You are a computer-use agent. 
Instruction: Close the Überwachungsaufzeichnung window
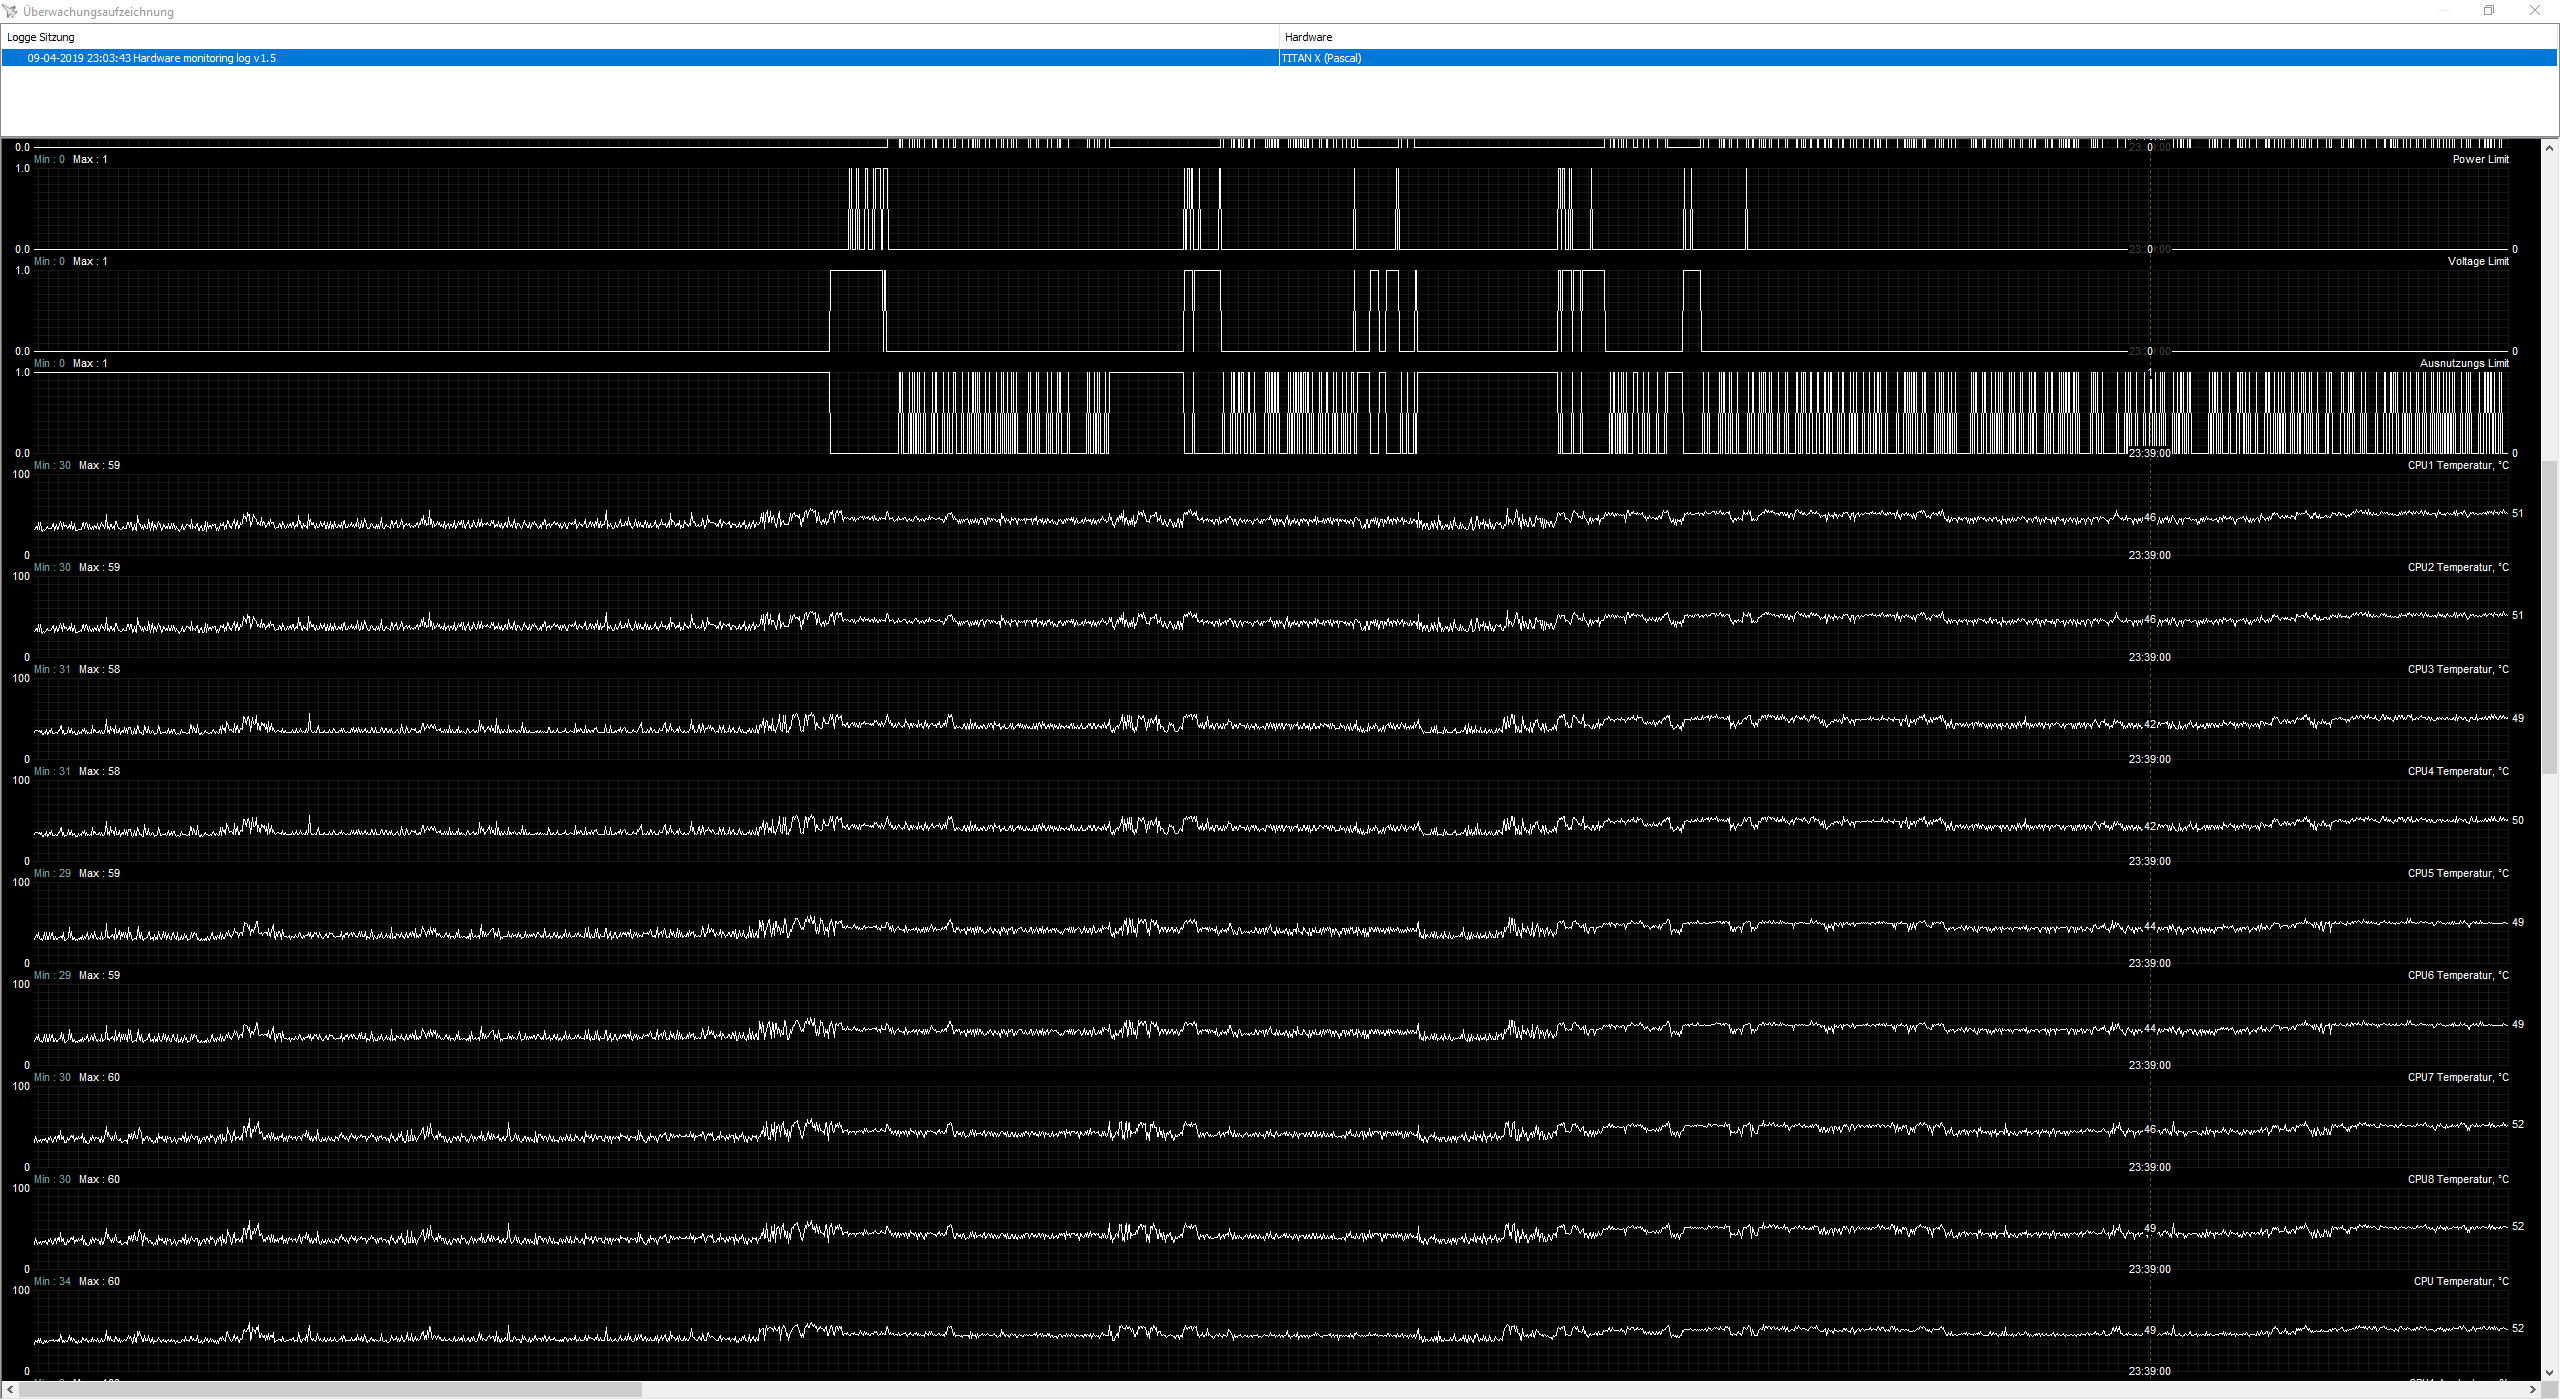coord(2535,11)
